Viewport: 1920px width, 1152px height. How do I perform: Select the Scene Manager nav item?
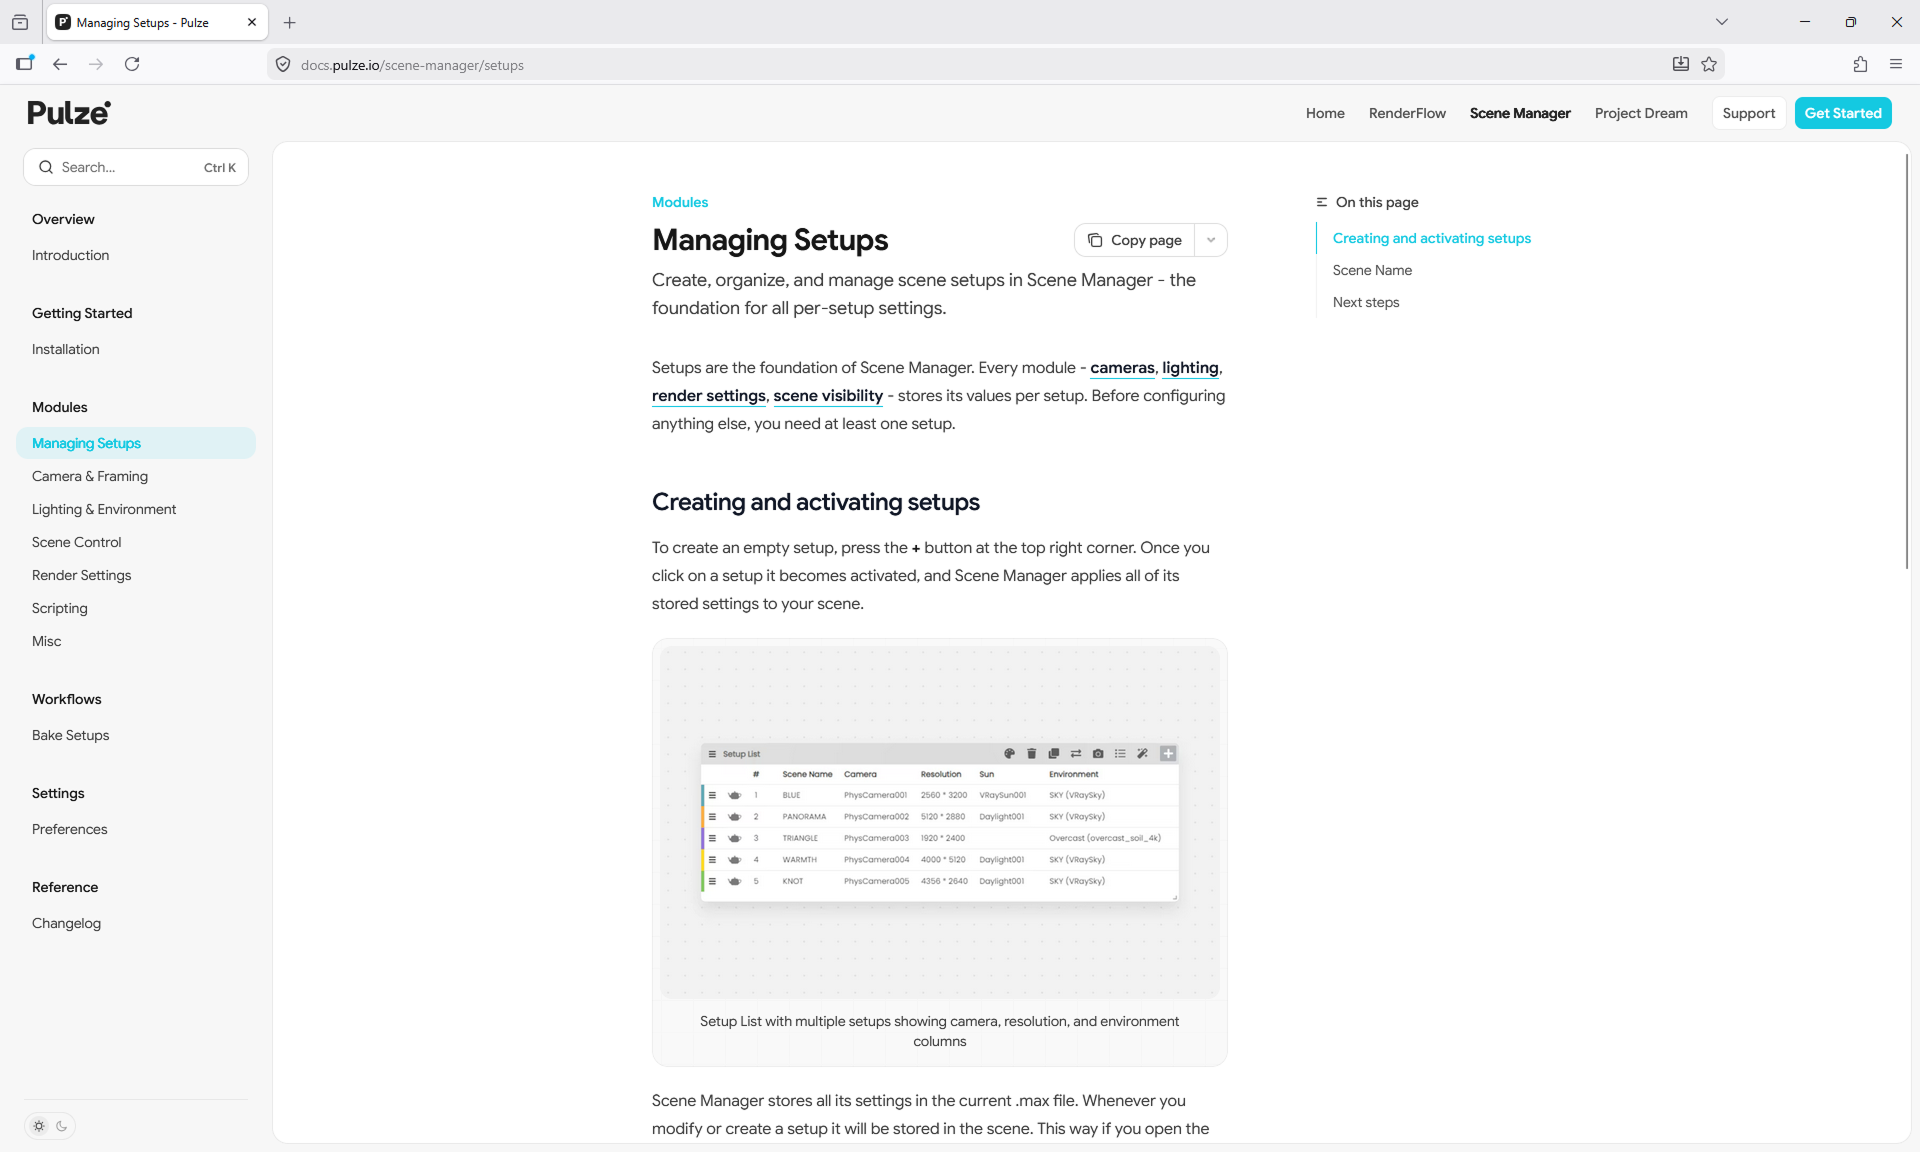click(1520, 113)
